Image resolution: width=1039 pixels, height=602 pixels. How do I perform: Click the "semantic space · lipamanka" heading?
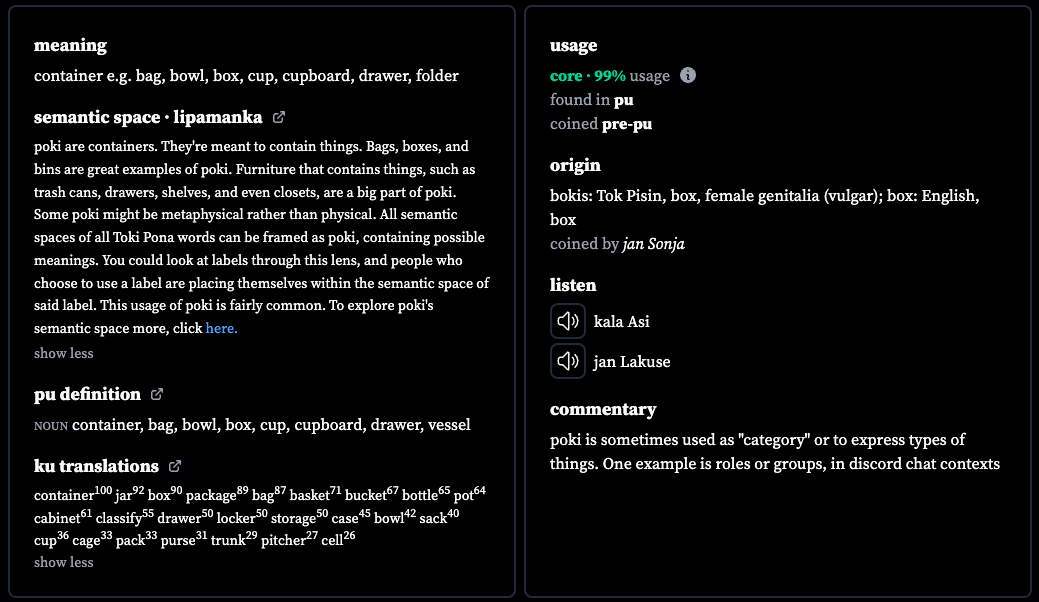tap(148, 117)
